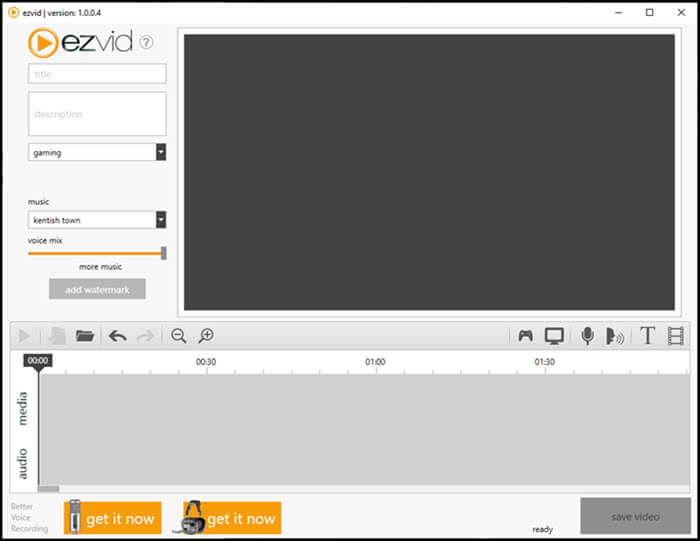
Task: Click the more music link
Action: 100,267
